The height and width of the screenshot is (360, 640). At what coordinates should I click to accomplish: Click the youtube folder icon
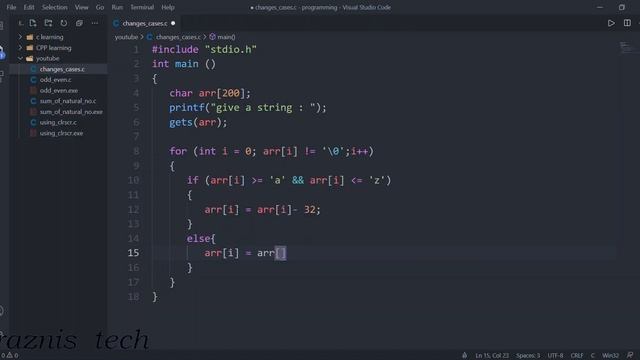pos(30,58)
